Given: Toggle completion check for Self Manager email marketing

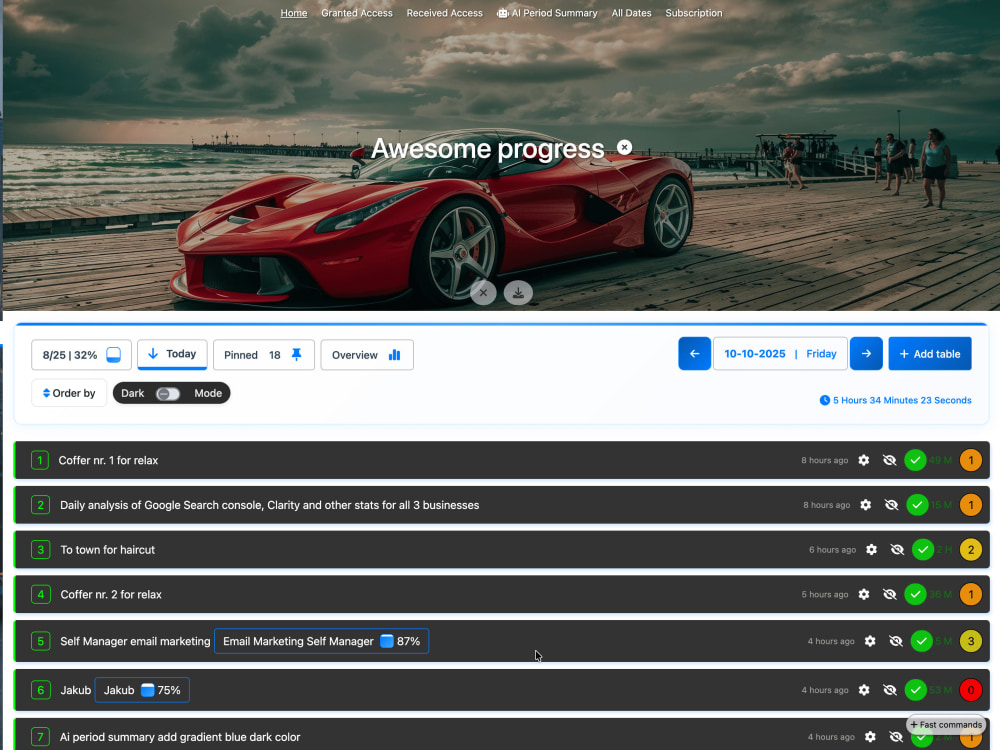Looking at the screenshot, I should pos(922,641).
